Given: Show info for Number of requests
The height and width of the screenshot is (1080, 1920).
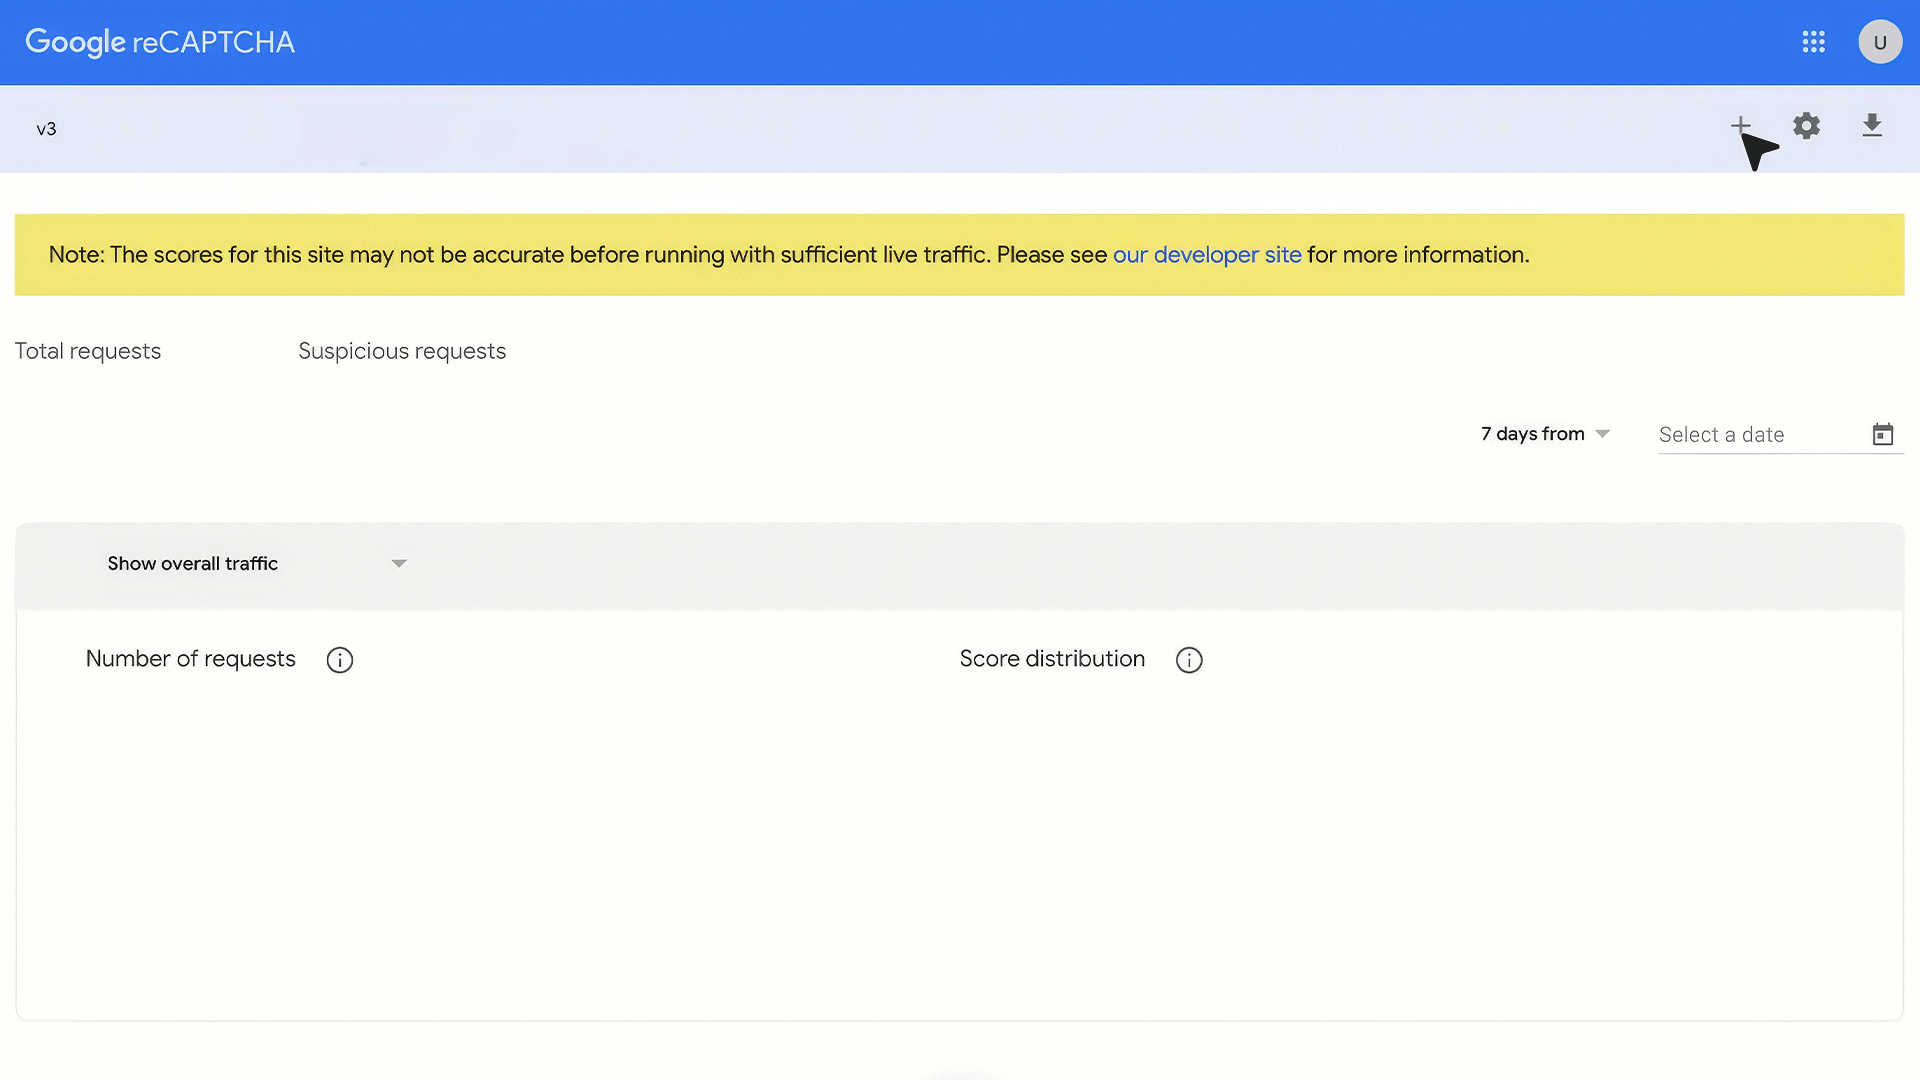Looking at the screenshot, I should click(340, 660).
